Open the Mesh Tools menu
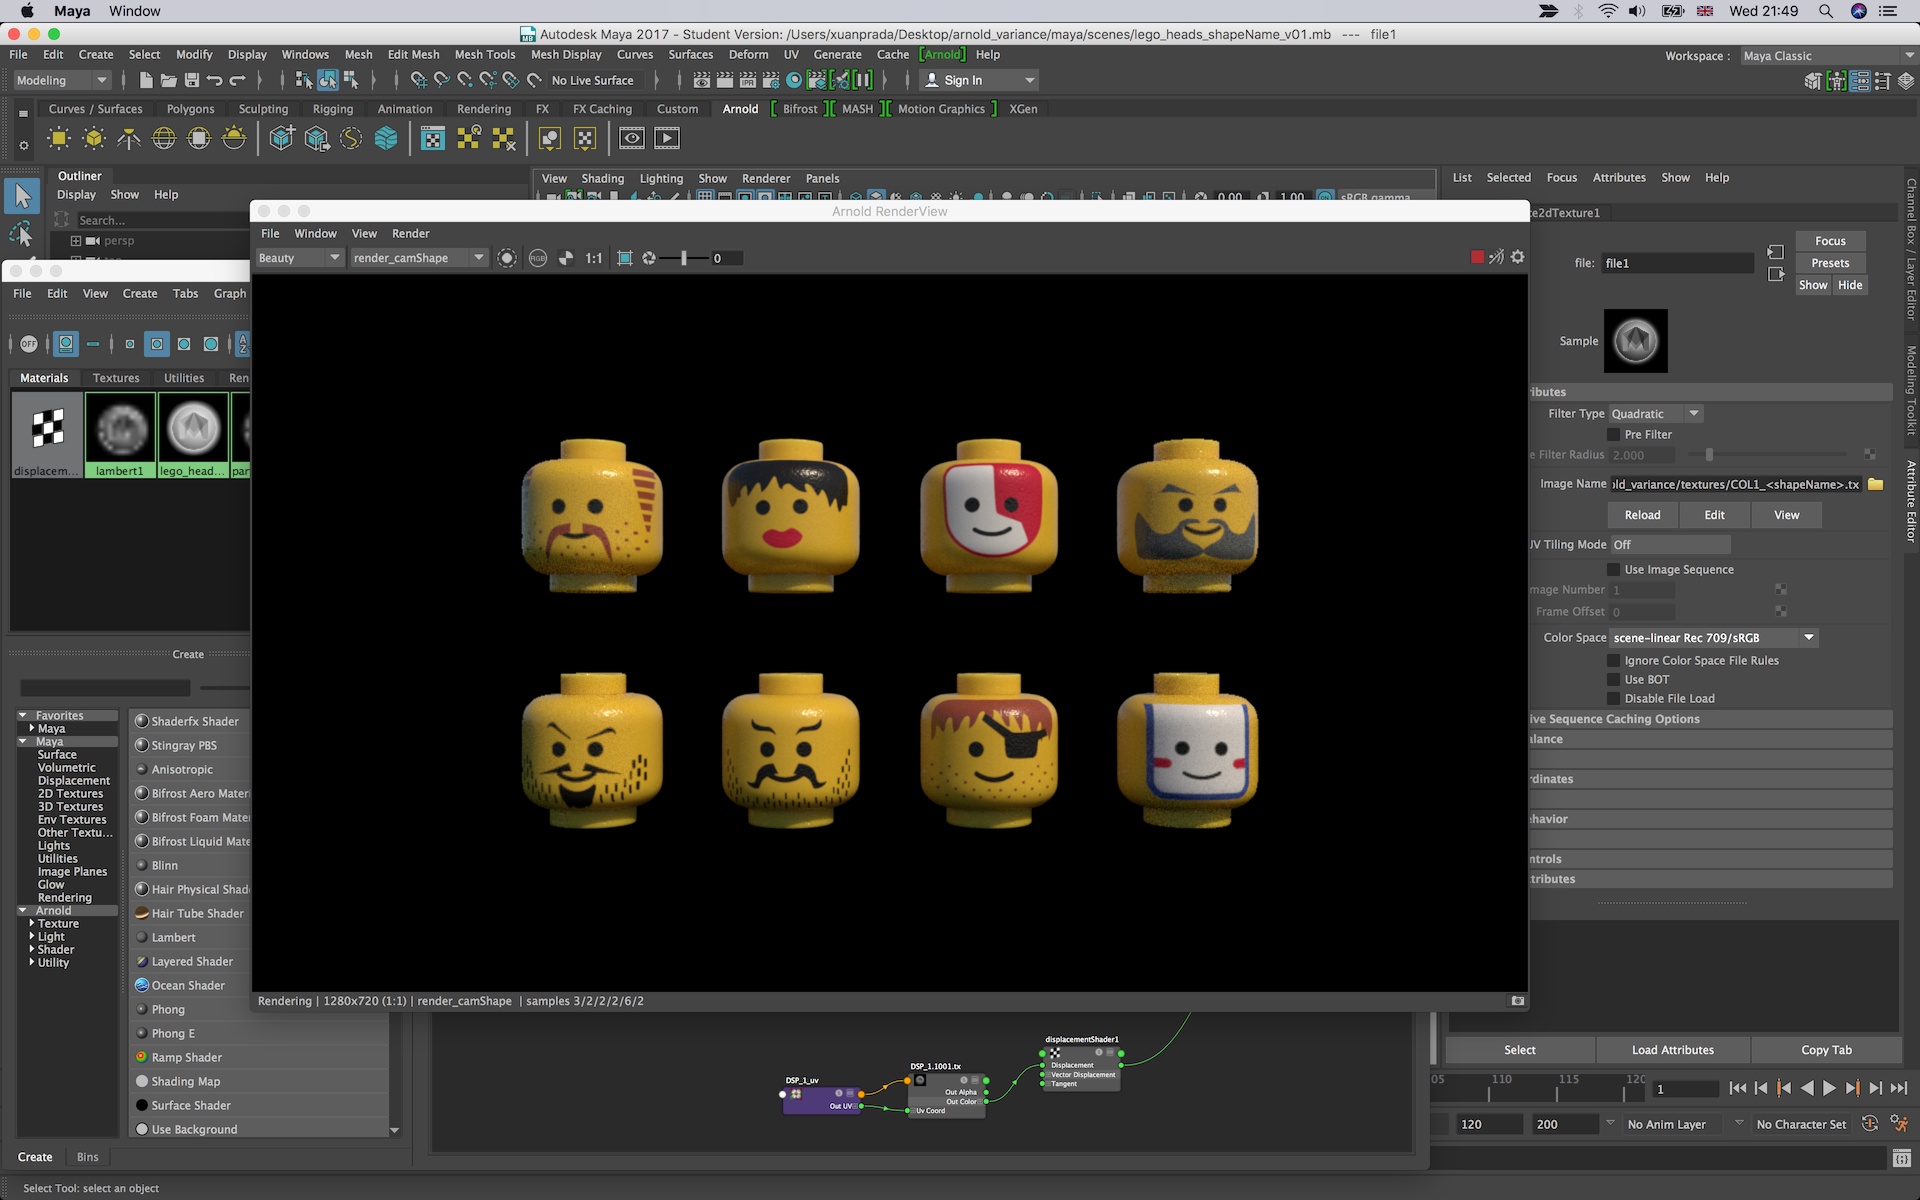 485,54
